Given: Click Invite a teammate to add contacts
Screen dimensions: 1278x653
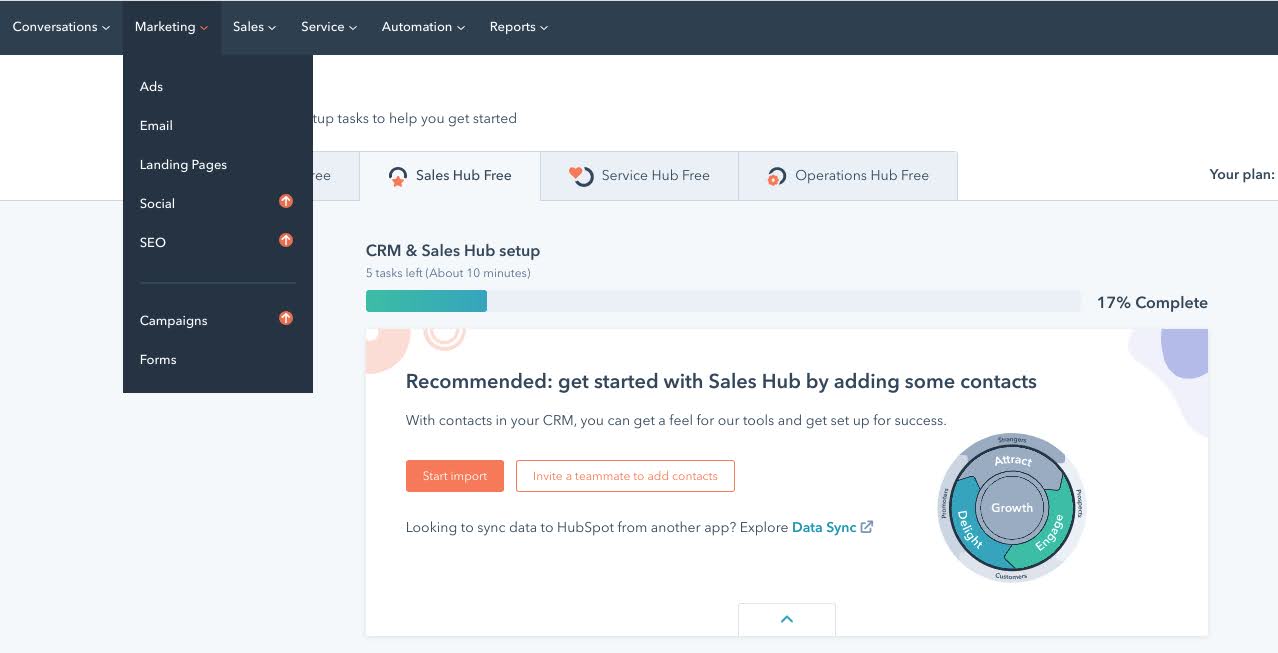Looking at the screenshot, I should coord(625,476).
